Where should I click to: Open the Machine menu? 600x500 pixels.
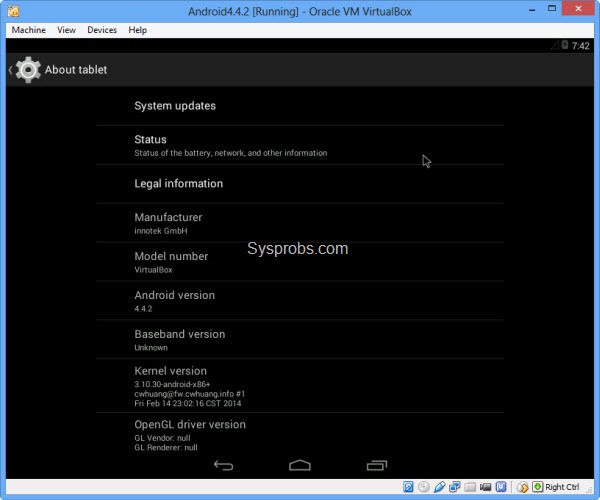29,30
